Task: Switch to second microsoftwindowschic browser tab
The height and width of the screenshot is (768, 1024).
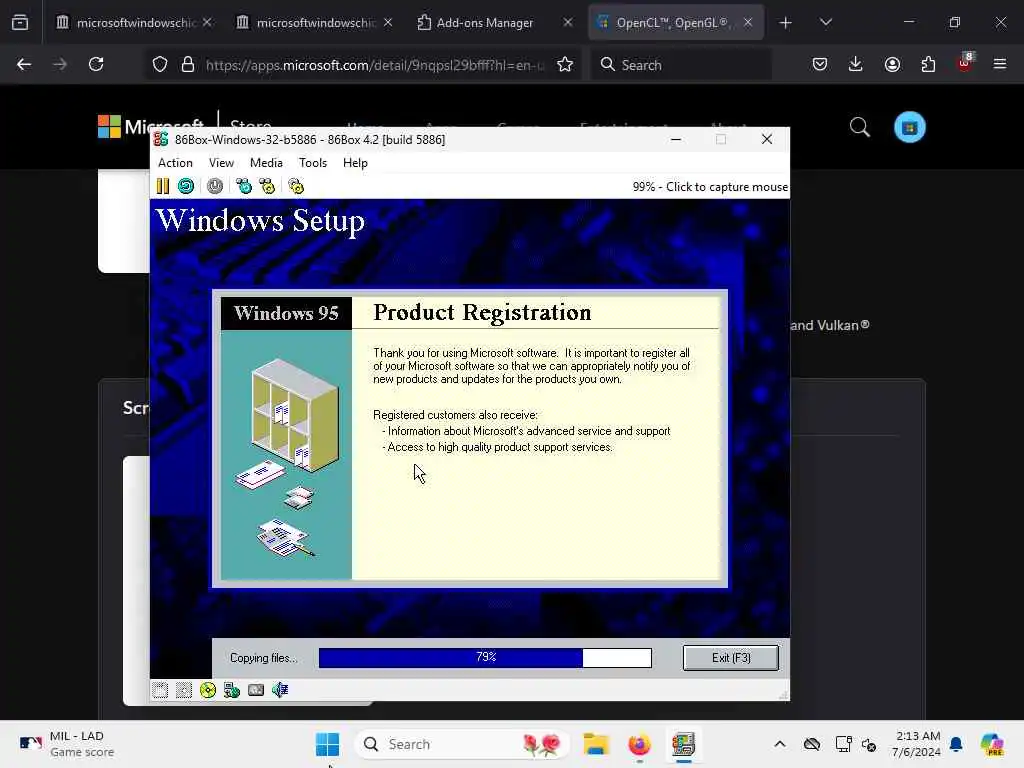Action: coord(316,22)
